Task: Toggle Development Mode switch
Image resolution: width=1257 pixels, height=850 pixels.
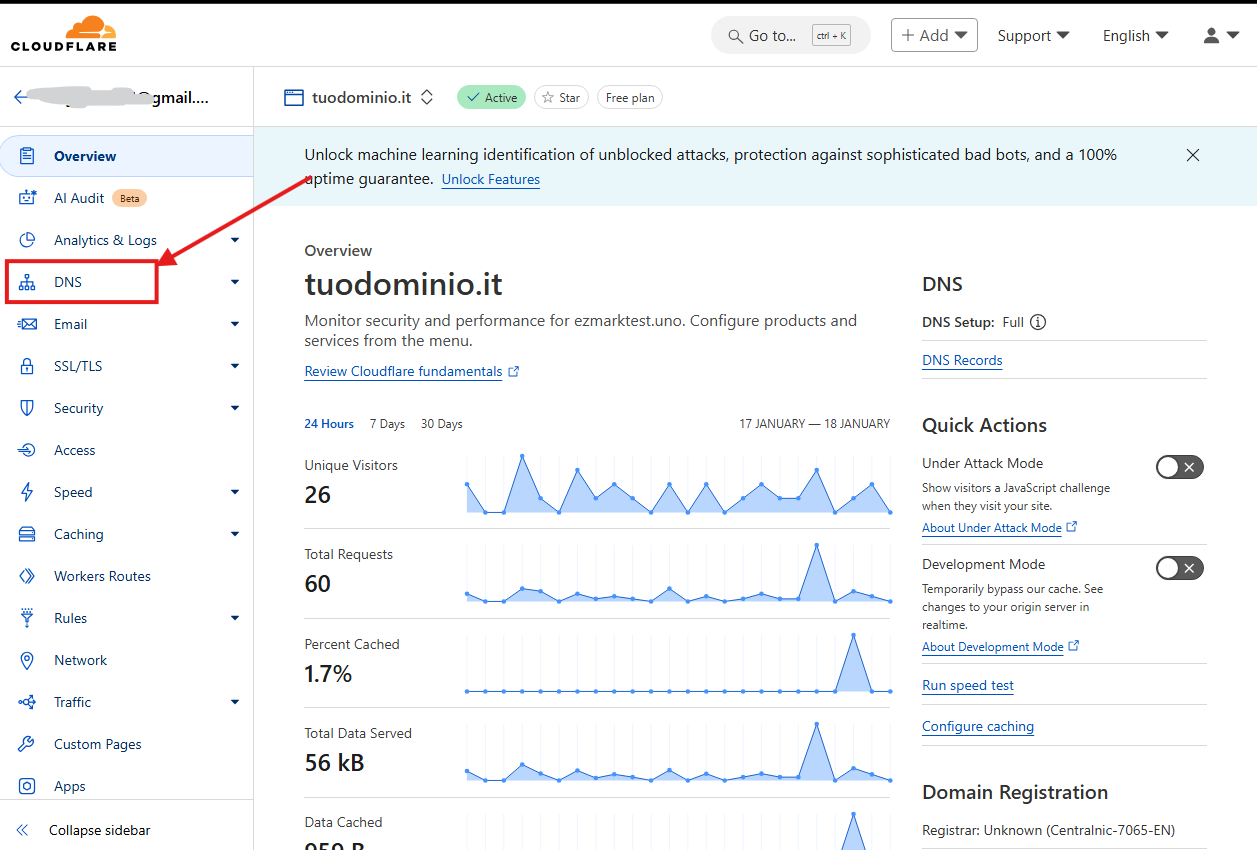Action: click(x=1179, y=568)
